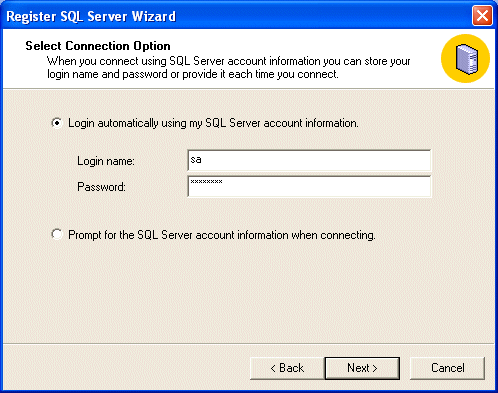The image size is (498, 393).
Task: Focus the Login name input field
Action: click(x=309, y=160)
